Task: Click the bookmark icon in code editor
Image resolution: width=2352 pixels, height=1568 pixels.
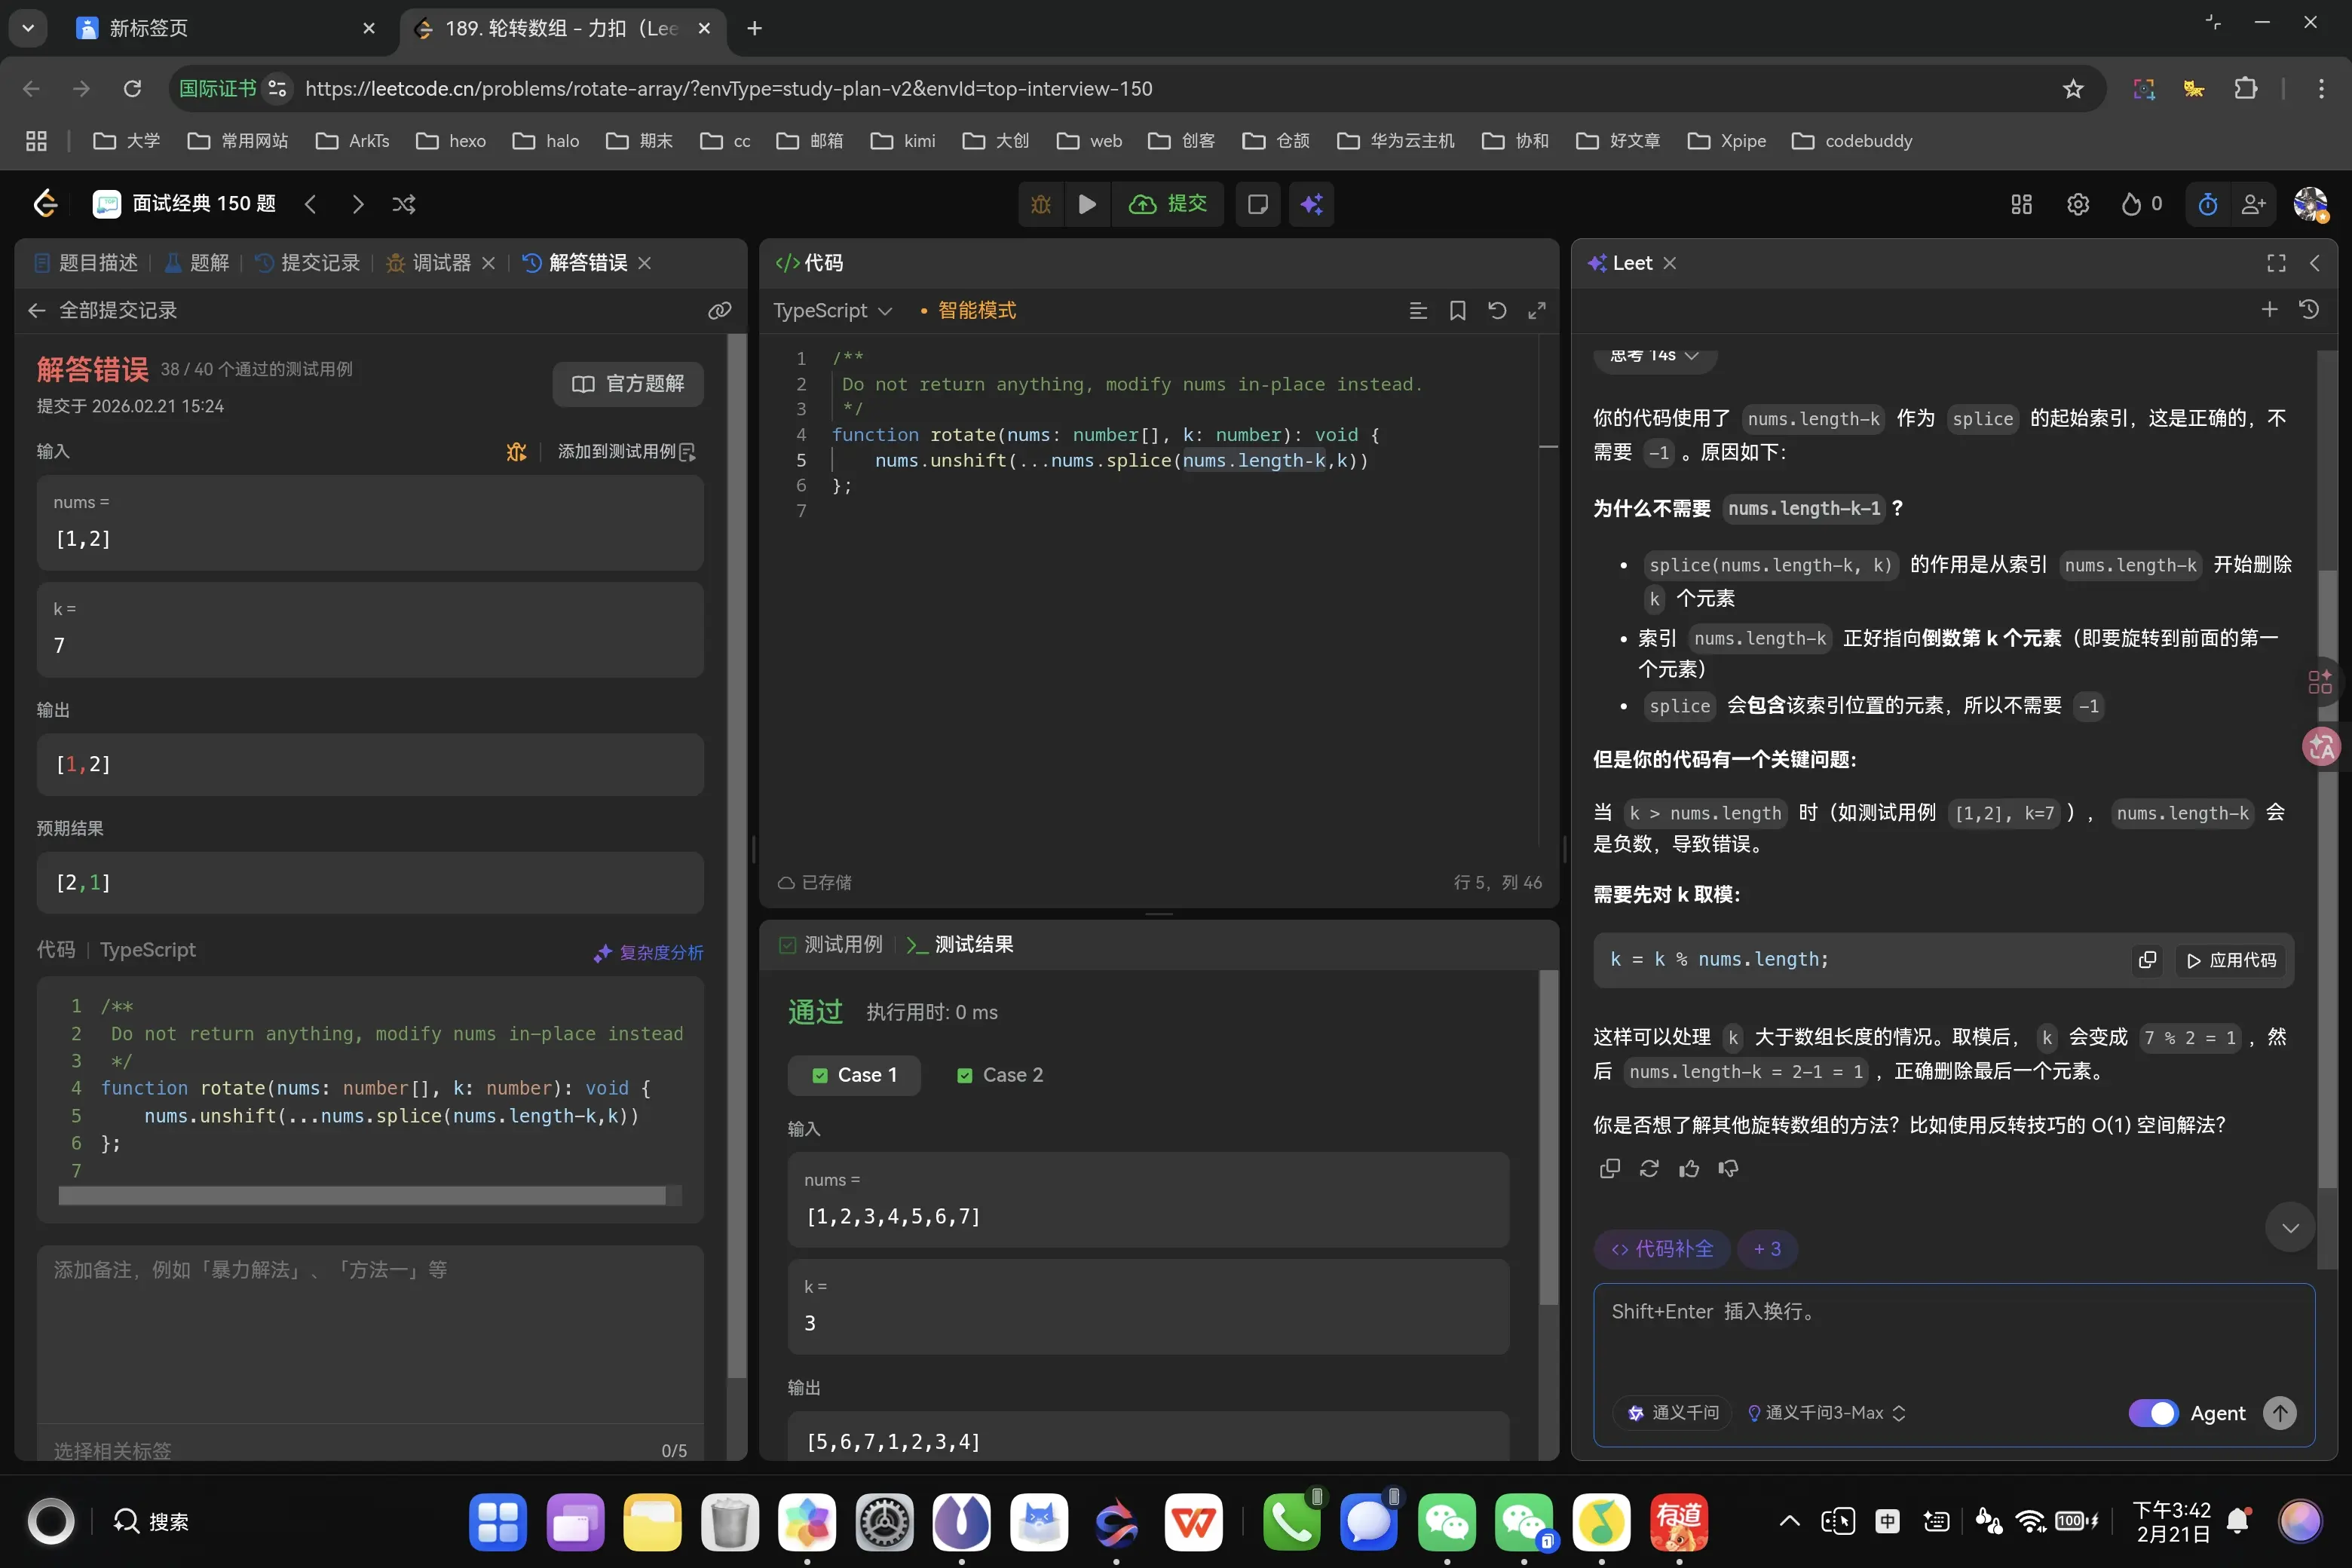Action: [1457, 310]
